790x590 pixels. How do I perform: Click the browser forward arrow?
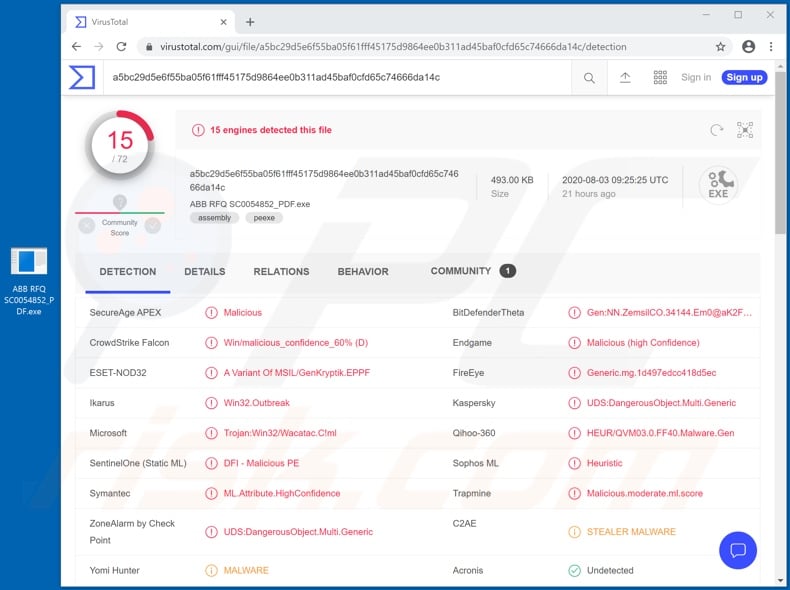tap(99, 47)
